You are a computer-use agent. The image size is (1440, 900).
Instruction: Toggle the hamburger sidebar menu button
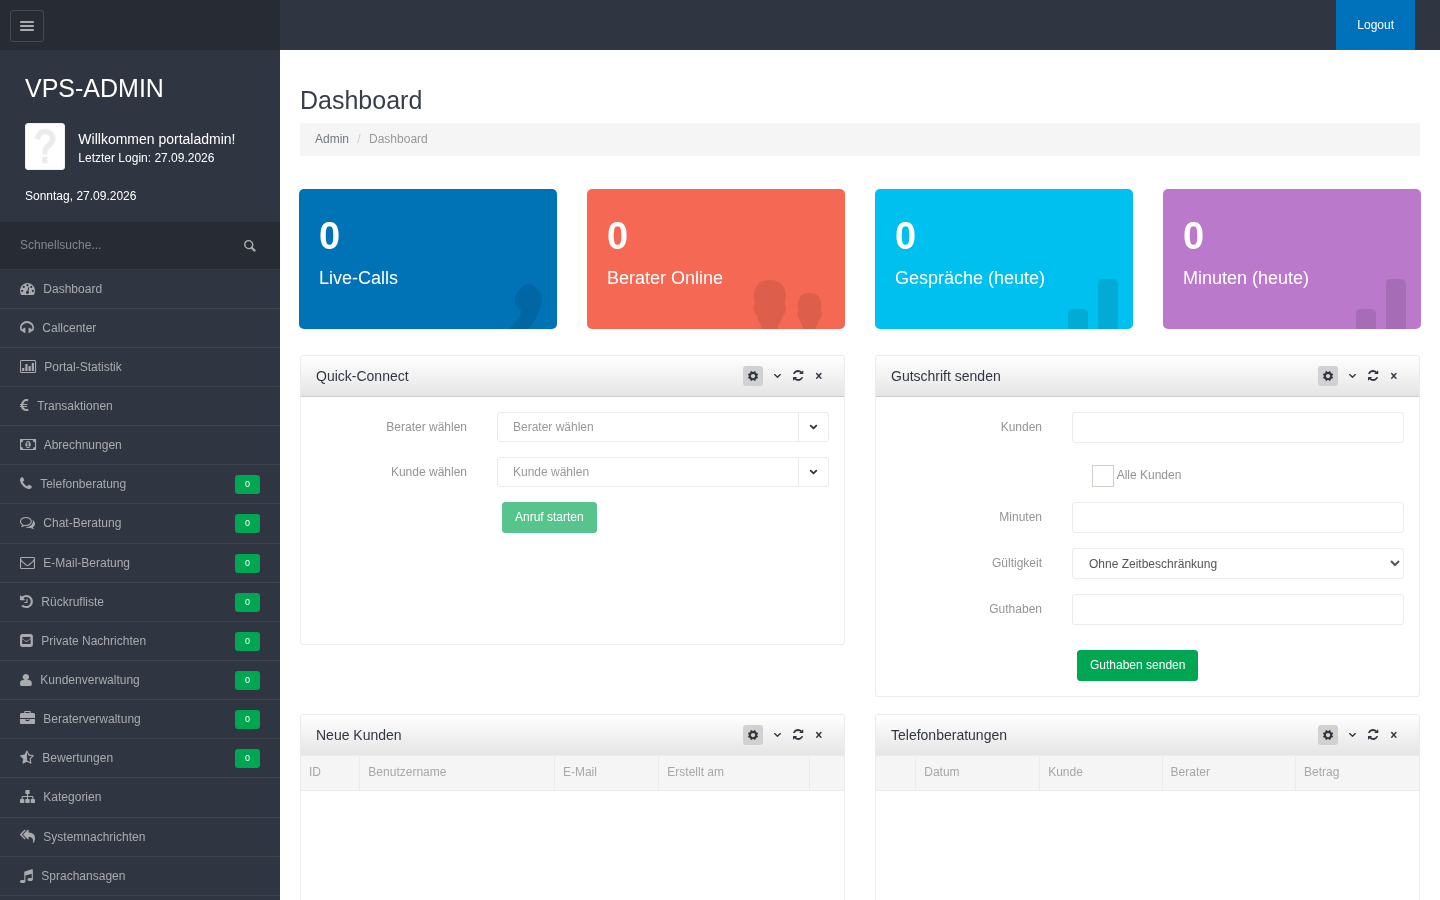[x=27, y=26]
